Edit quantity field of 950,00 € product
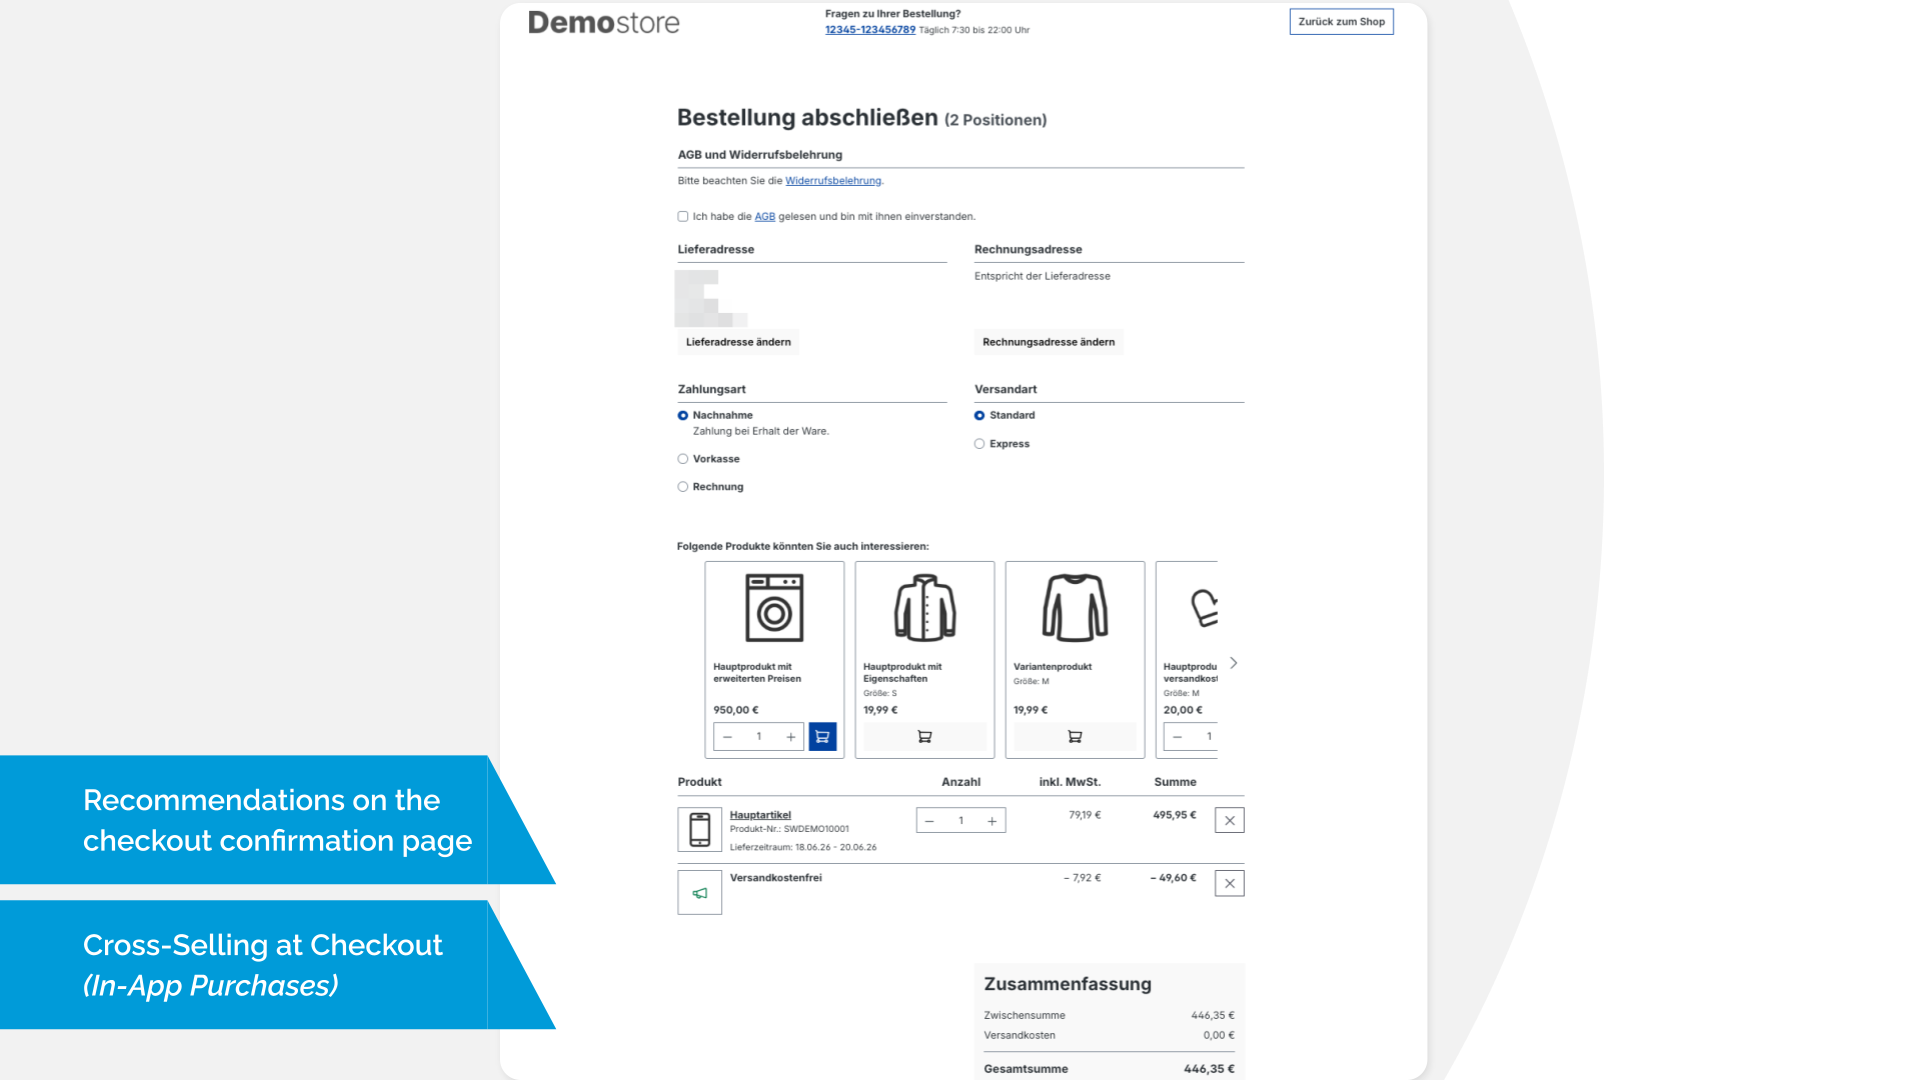Image resolution: width=1920 pixels, height=1080 pixels. 759,737
